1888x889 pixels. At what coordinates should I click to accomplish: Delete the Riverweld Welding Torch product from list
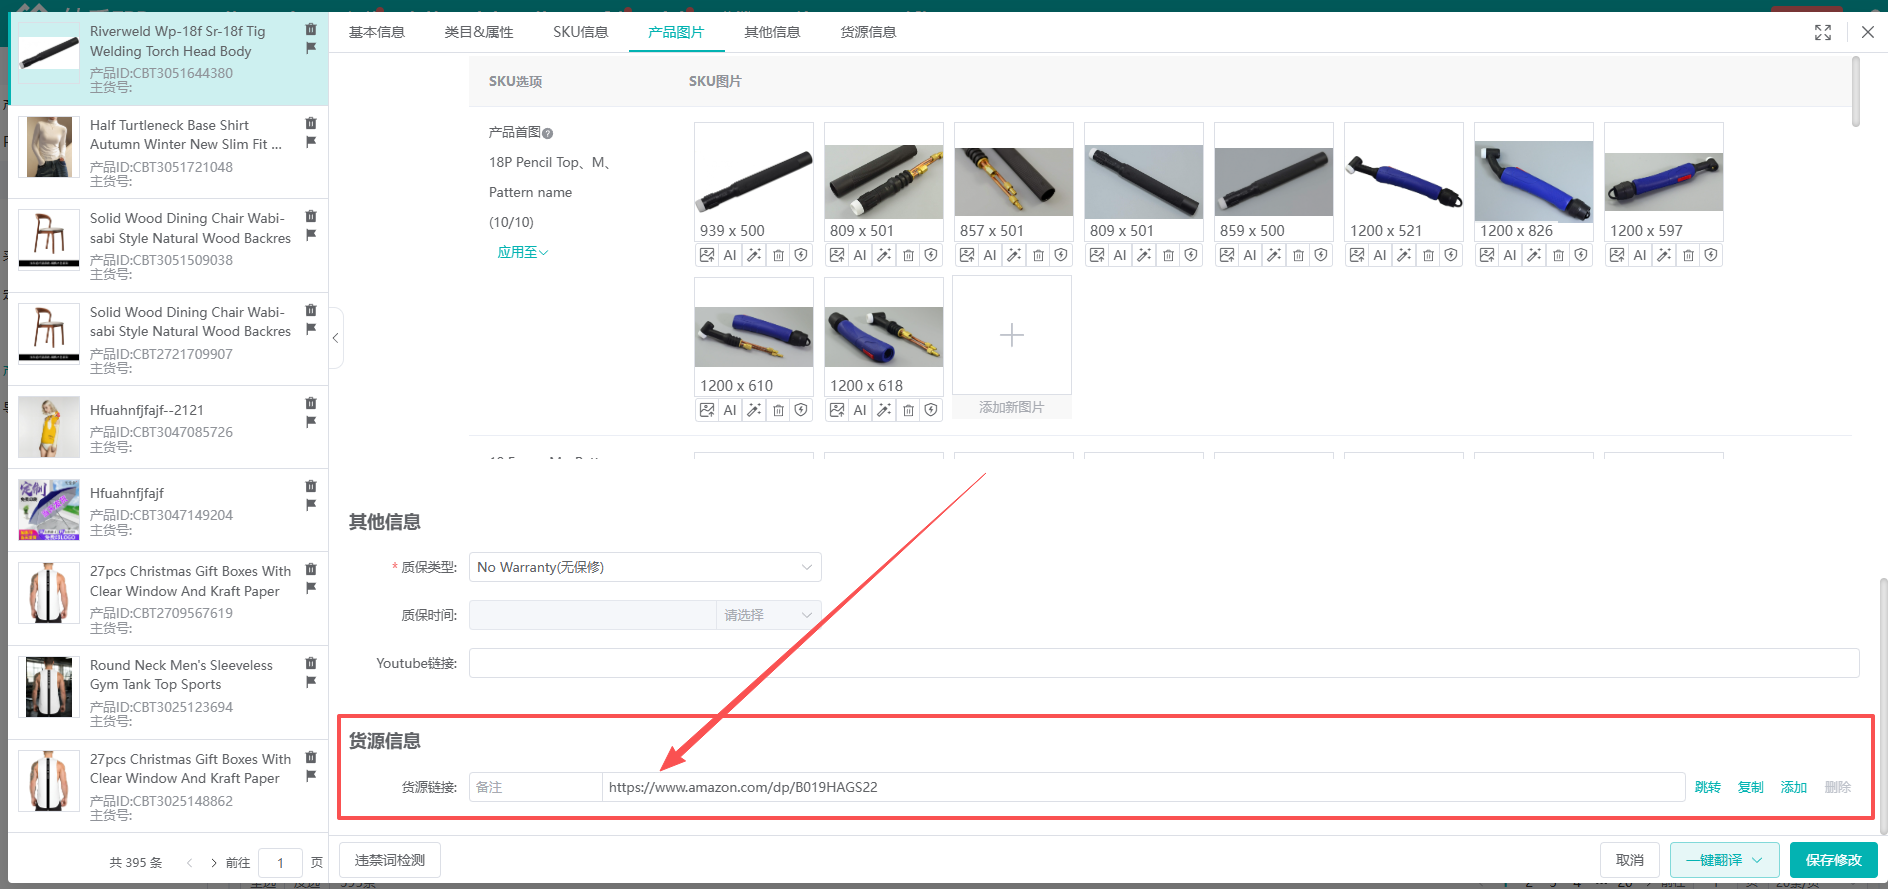[x=311, y=30]
